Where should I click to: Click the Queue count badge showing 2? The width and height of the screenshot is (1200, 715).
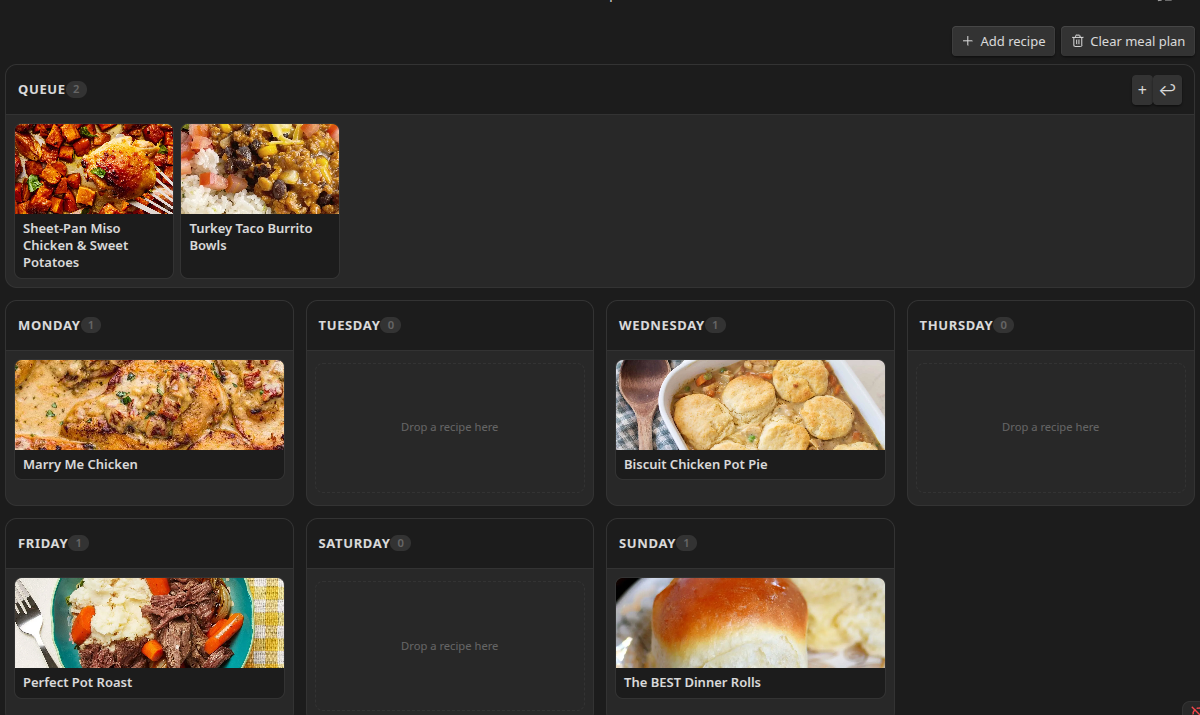(77, 90)
